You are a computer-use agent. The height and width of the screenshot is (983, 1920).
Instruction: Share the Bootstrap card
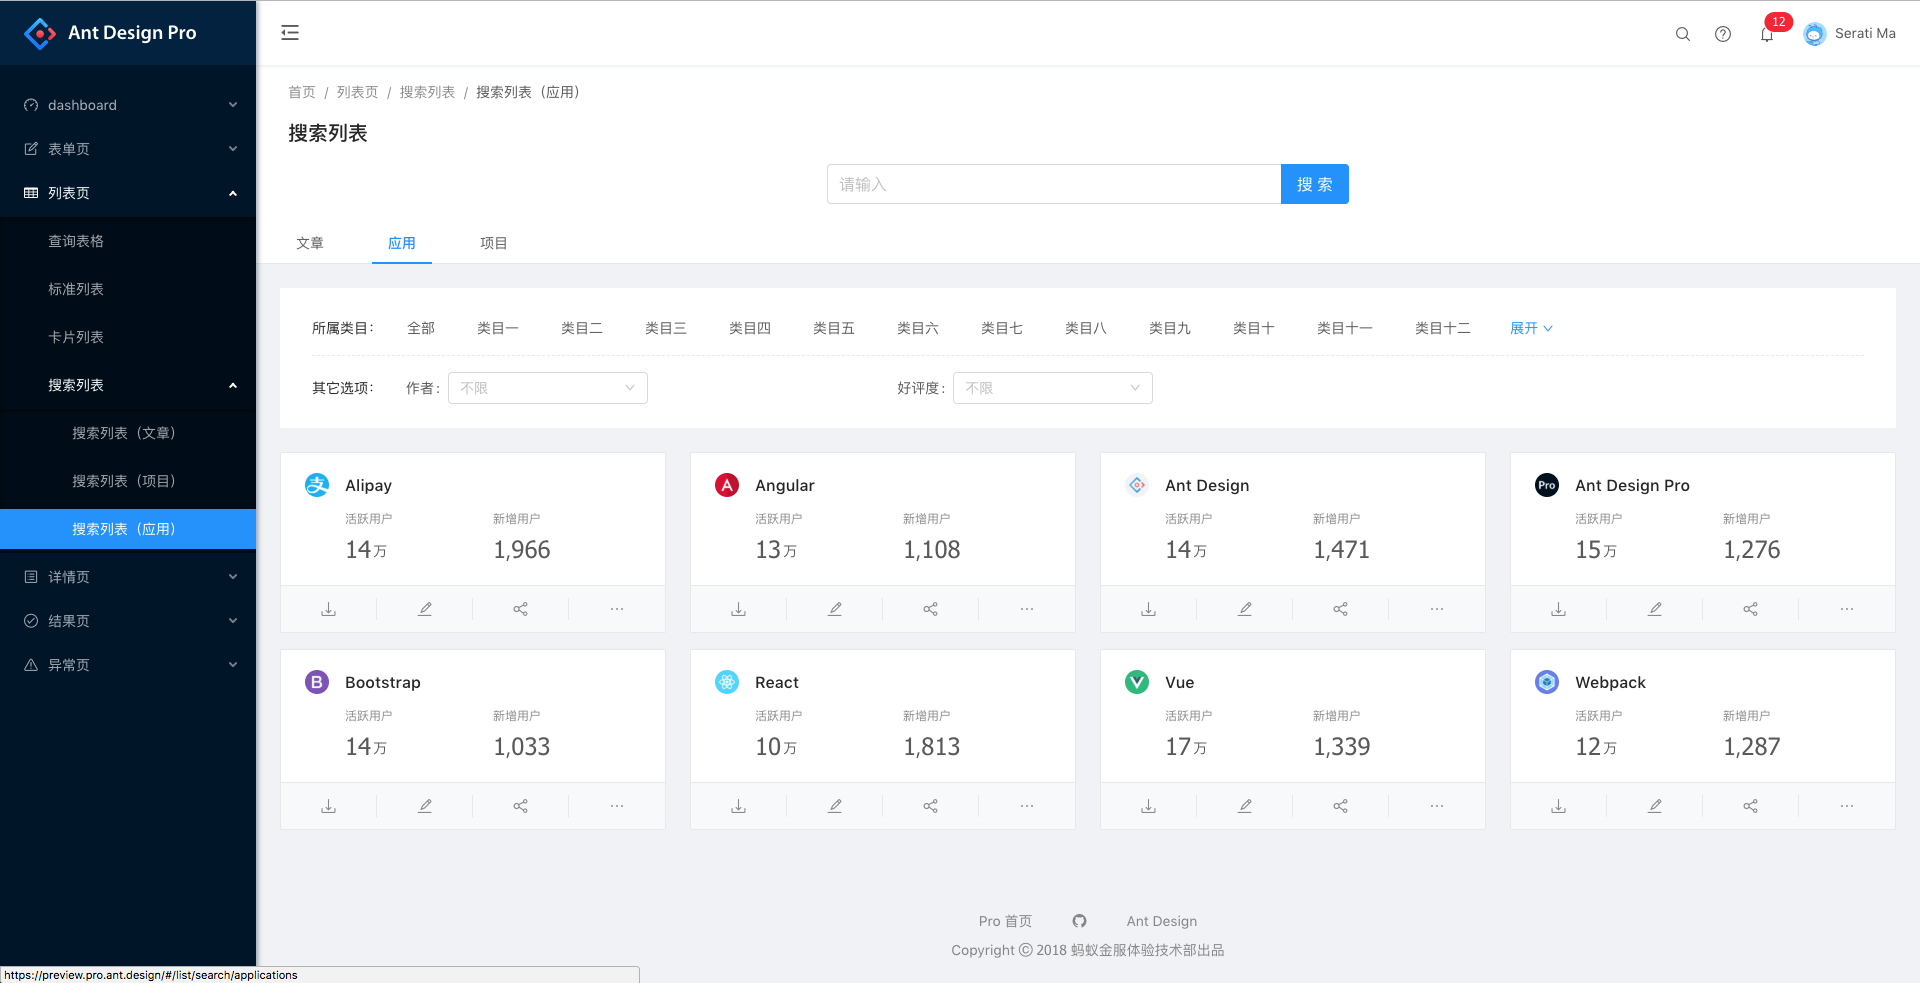coord(521,806)
